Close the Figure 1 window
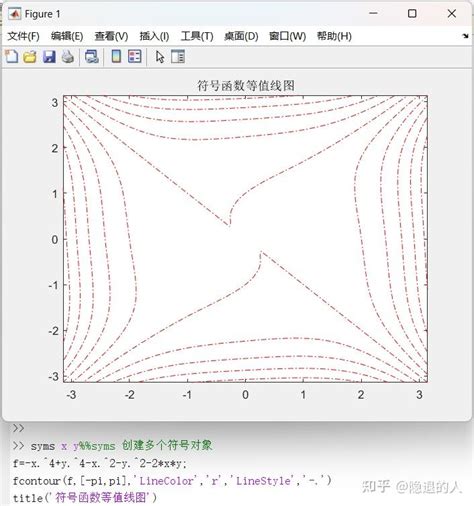This screenshot has width=474, height=506. pos(452,14)
